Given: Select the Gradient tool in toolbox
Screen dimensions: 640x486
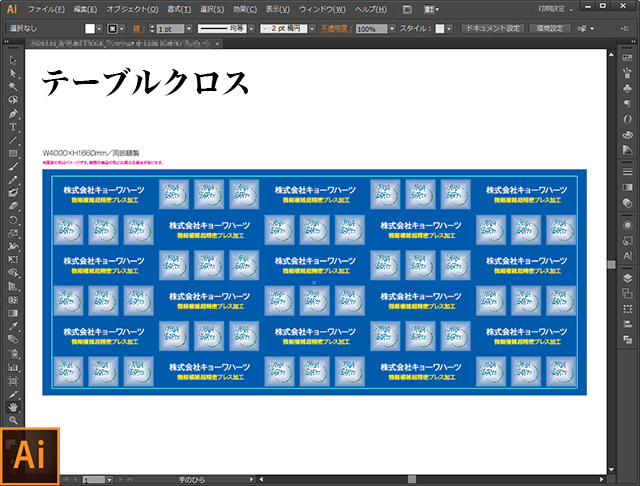Looking at the screenshot, I should 13,313.
